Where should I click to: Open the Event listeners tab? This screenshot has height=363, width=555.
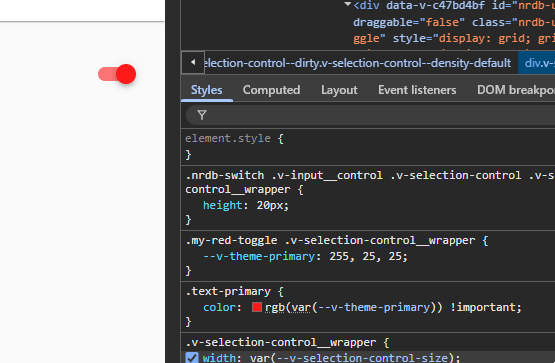(417, 90)
